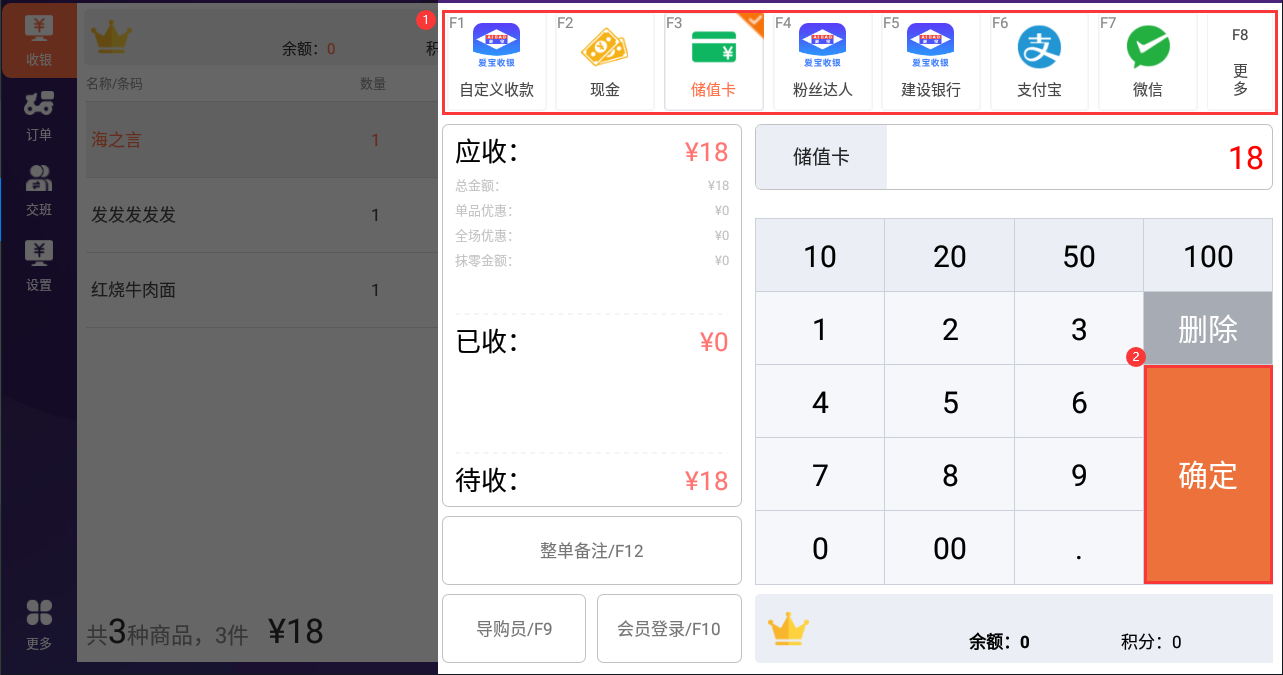1283x675 pixels.
Task: Tap the quick amount 100 key
Action: [x=1208, y=256]
